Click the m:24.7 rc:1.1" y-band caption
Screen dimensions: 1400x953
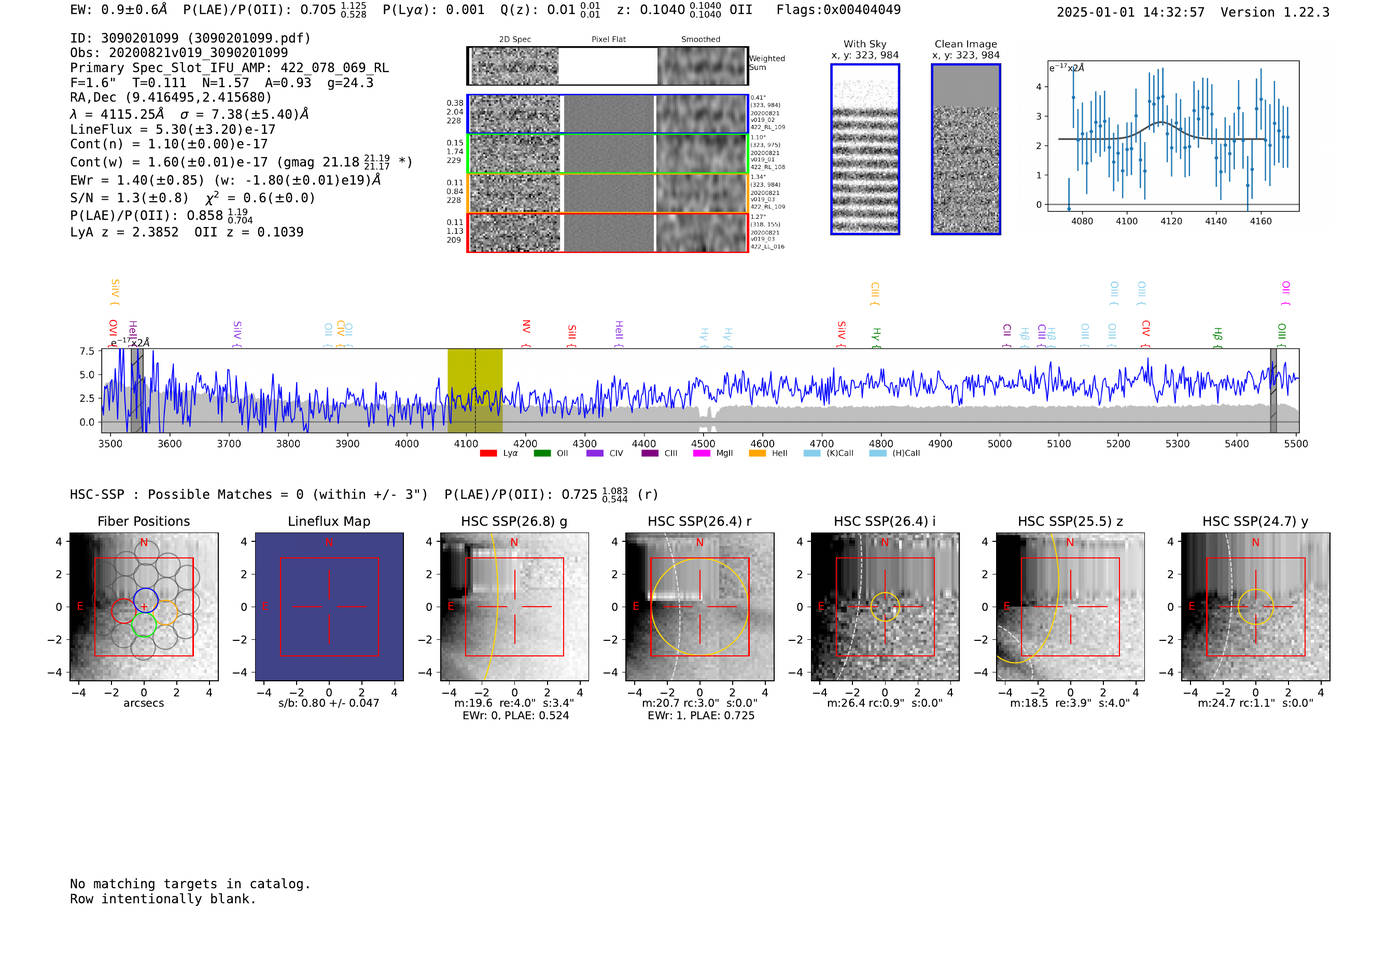[x=1256, y=703]
